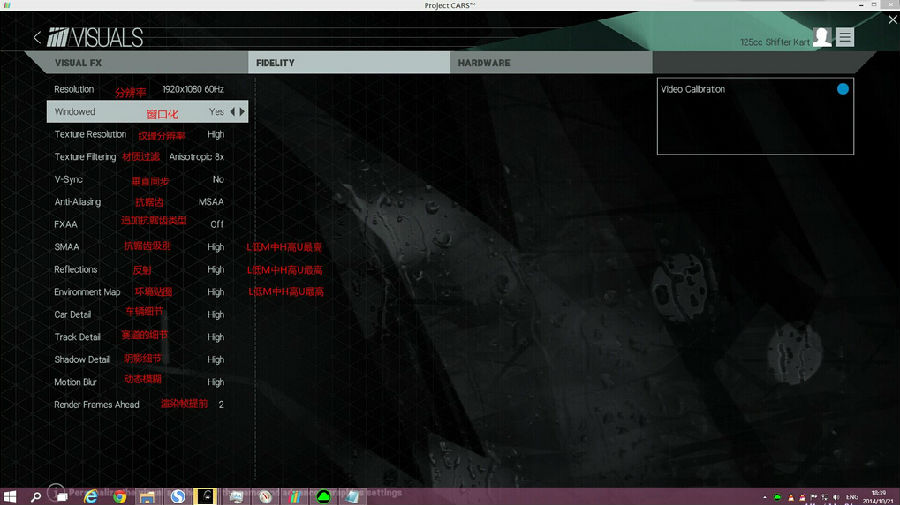
Task: Click the first orange cone tray icon
Action: click(x=791, y=498)
